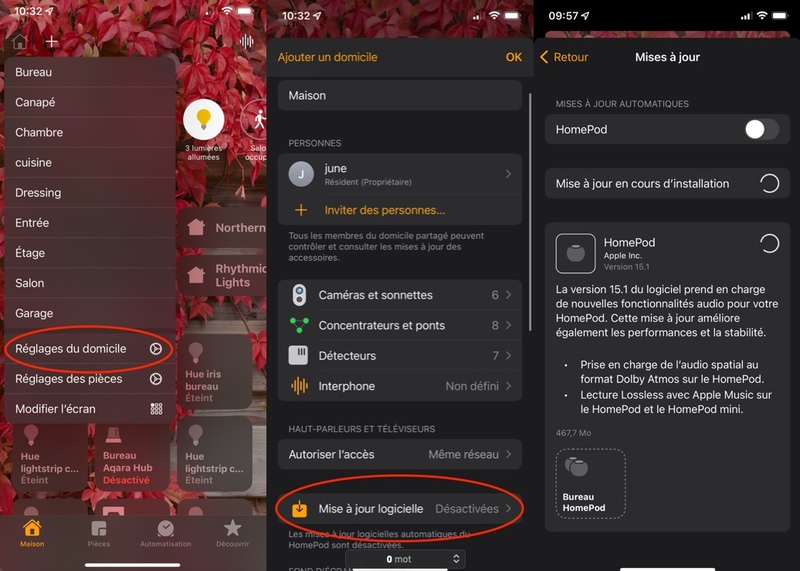The height and width of the screenshot is (571, 800).
Task: Open the Northern scene tile
Action: pos(222,228)
